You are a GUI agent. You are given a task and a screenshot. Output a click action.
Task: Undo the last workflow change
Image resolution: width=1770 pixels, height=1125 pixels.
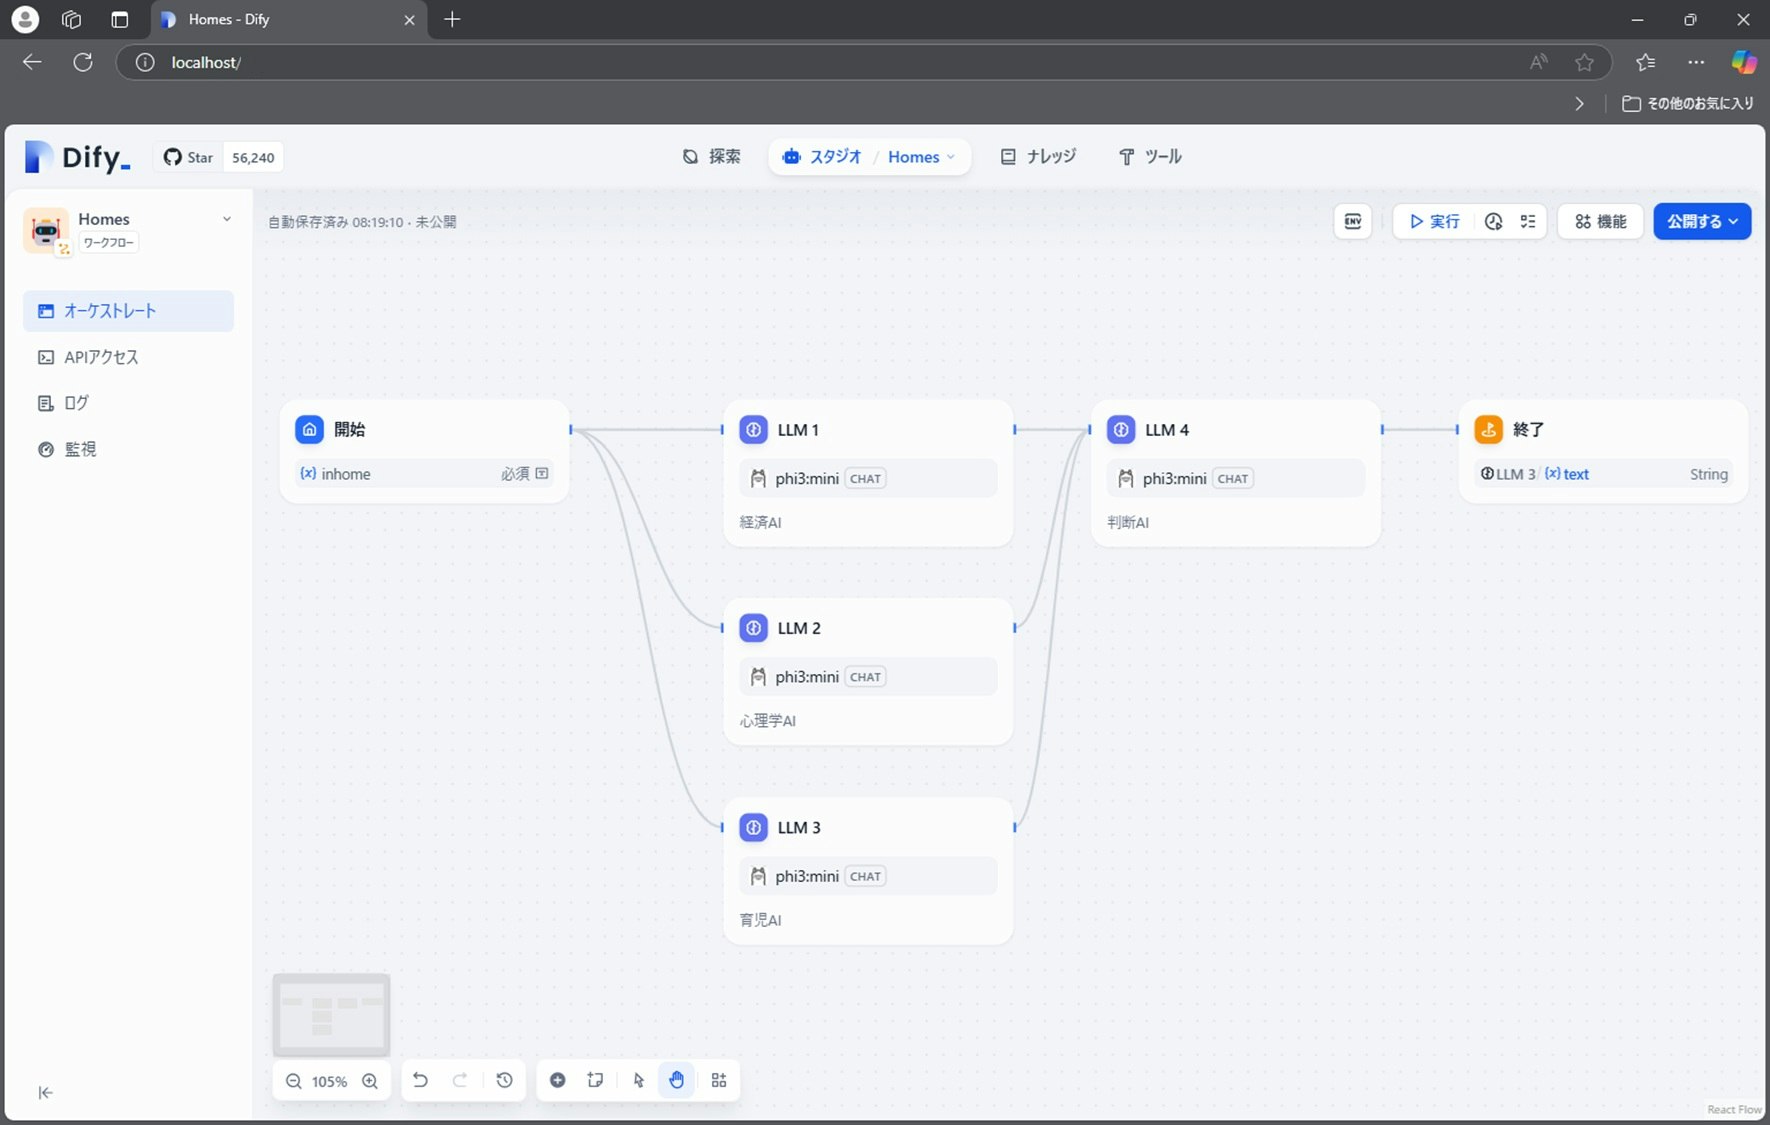[421, 1080]
